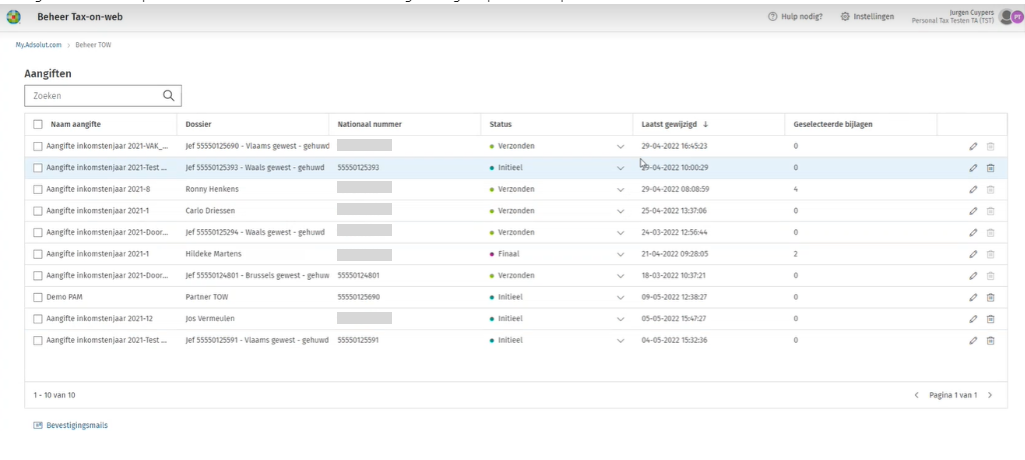Edit the aangifte of dossier Jef 55550124801
The image size is (1025, 460).
click(x=973, y=276)
